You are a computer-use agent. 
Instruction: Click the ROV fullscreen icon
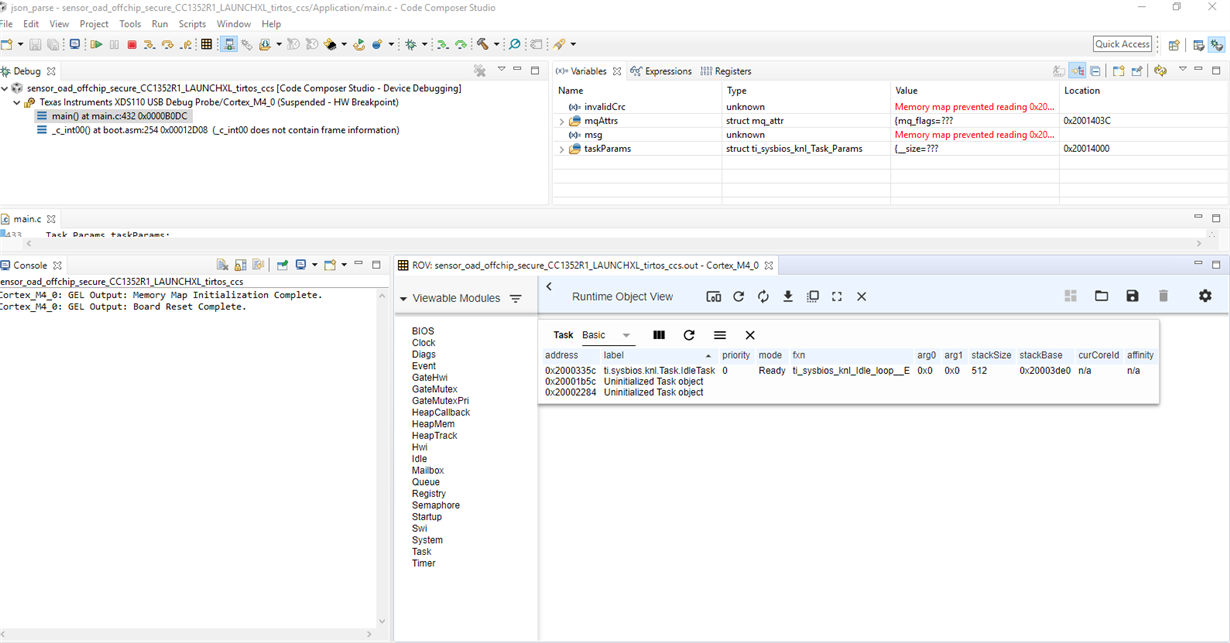pyautogui.click(x=837, y=296)
